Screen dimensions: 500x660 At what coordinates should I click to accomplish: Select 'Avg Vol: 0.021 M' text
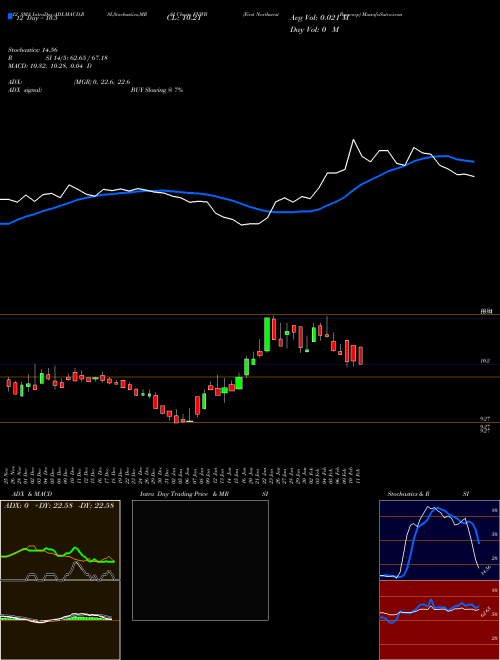pyautogui.click(x=319, y=18)
